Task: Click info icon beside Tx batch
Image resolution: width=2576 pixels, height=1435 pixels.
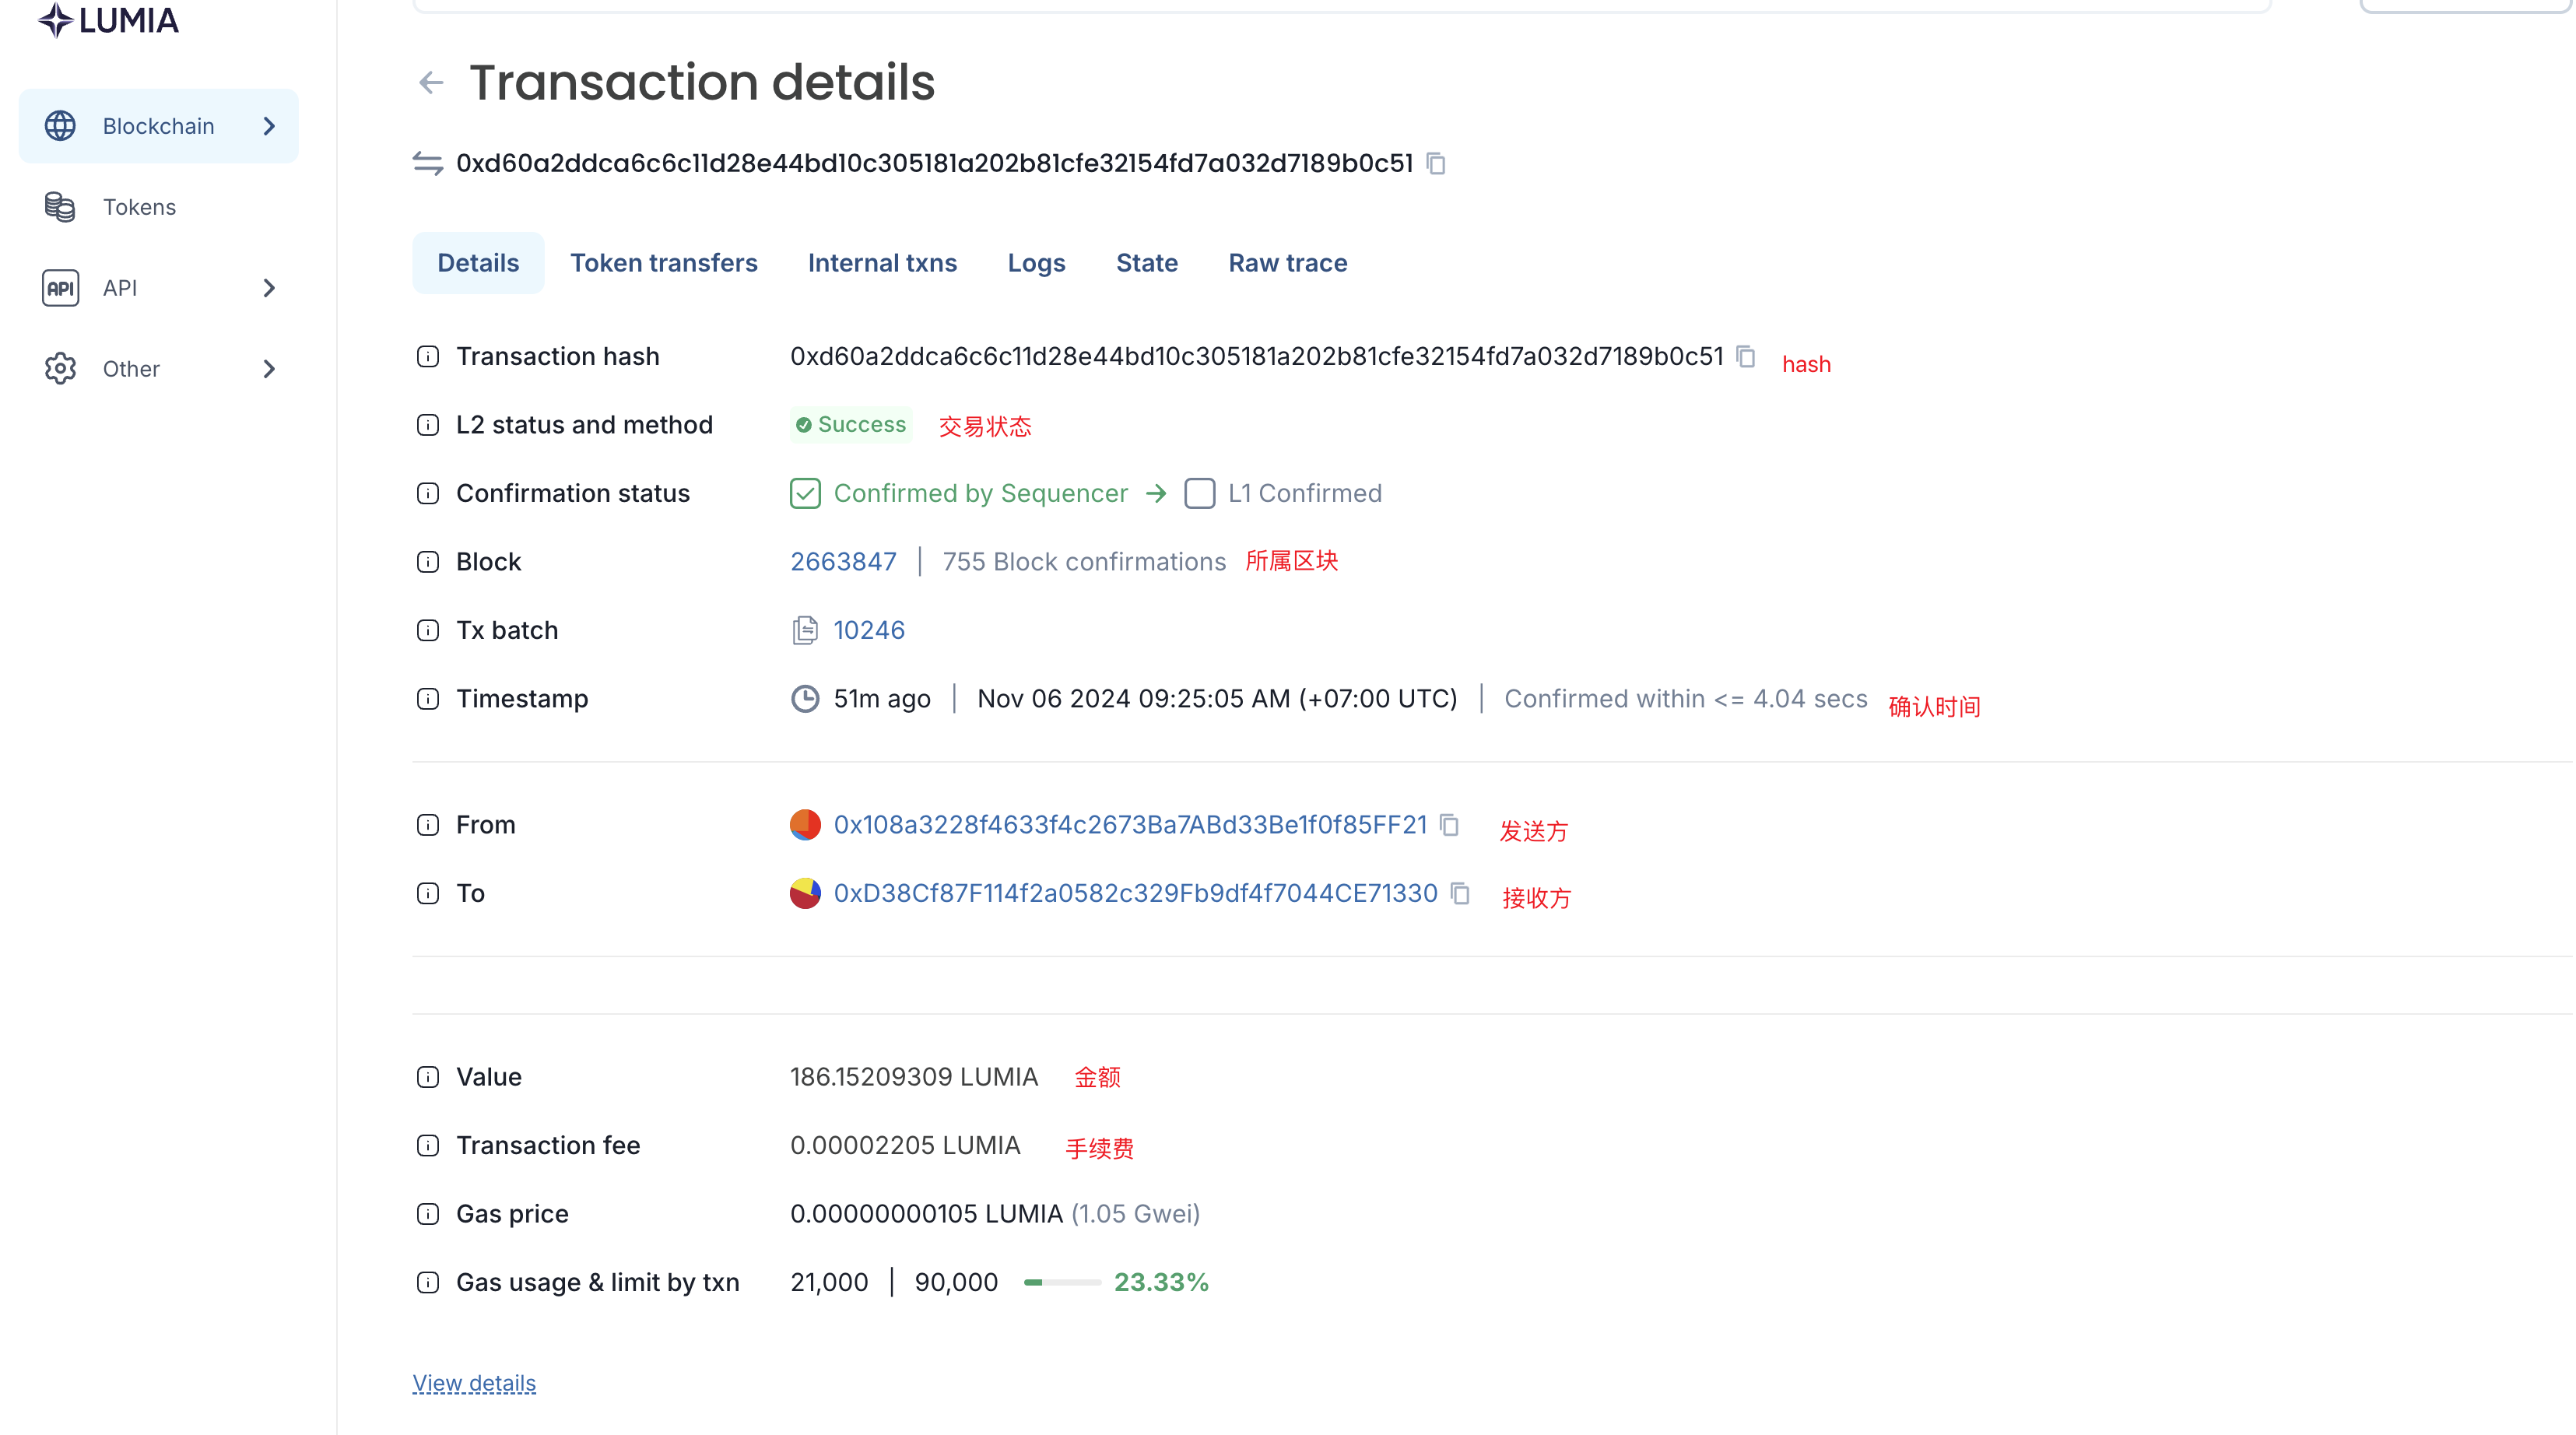Action: tap(428, 630)
